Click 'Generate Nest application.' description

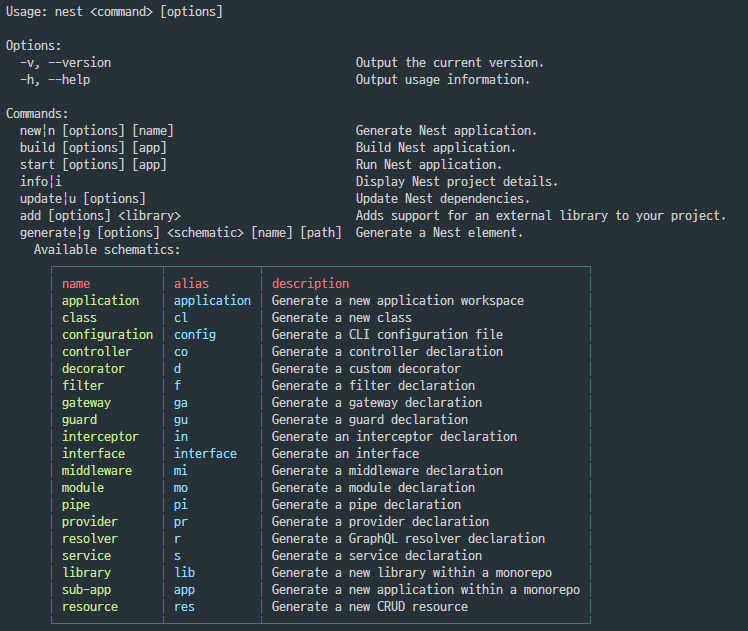(x=446, y=131)
